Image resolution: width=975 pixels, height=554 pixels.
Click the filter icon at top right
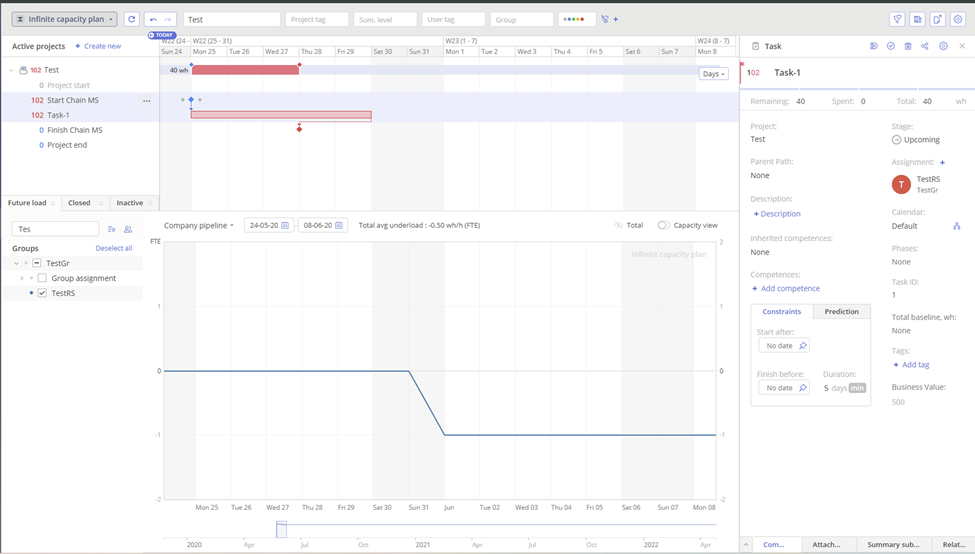[897, 19]
